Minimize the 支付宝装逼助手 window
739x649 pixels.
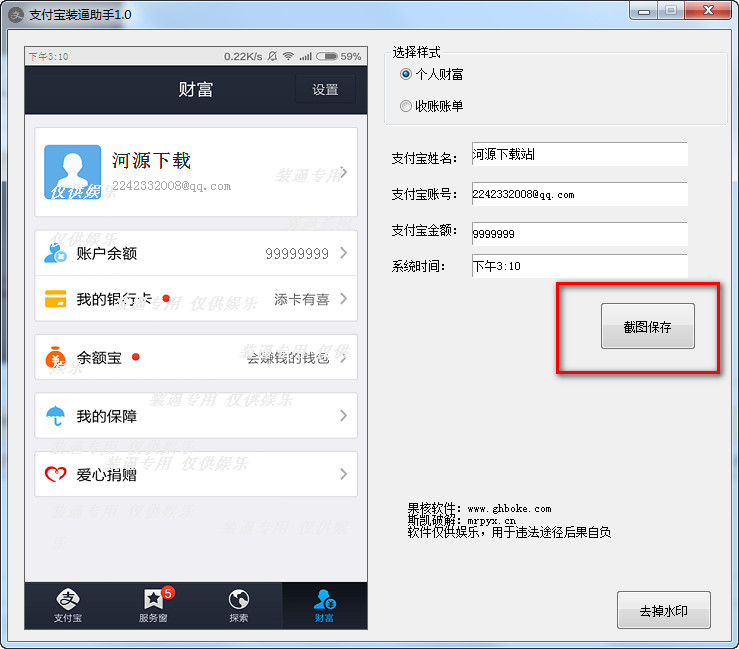(644, 10)
